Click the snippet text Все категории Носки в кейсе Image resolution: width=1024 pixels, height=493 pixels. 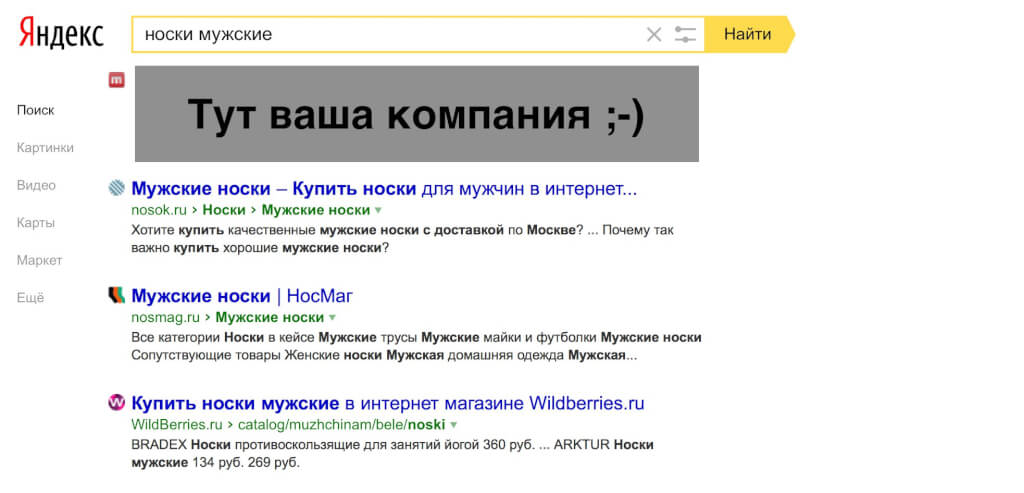pyautogui.click(x=417, y=347)
